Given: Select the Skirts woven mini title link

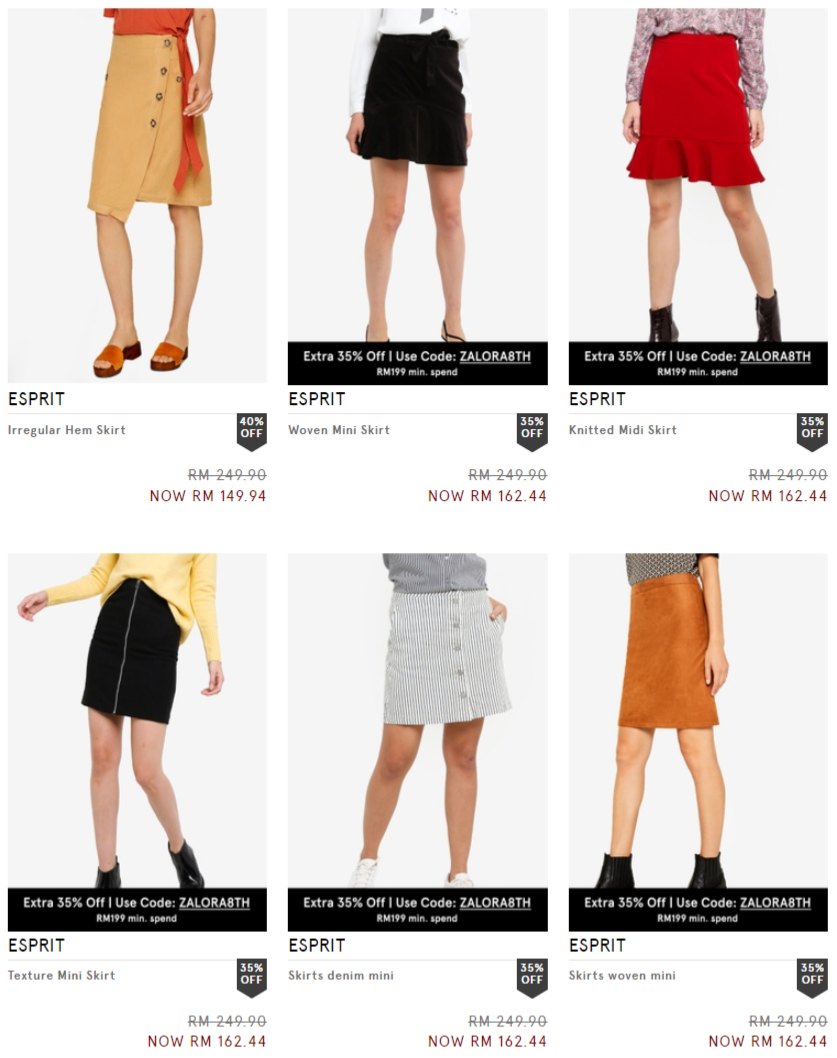Looking at the screenshot, I should [x=622, y=975].
